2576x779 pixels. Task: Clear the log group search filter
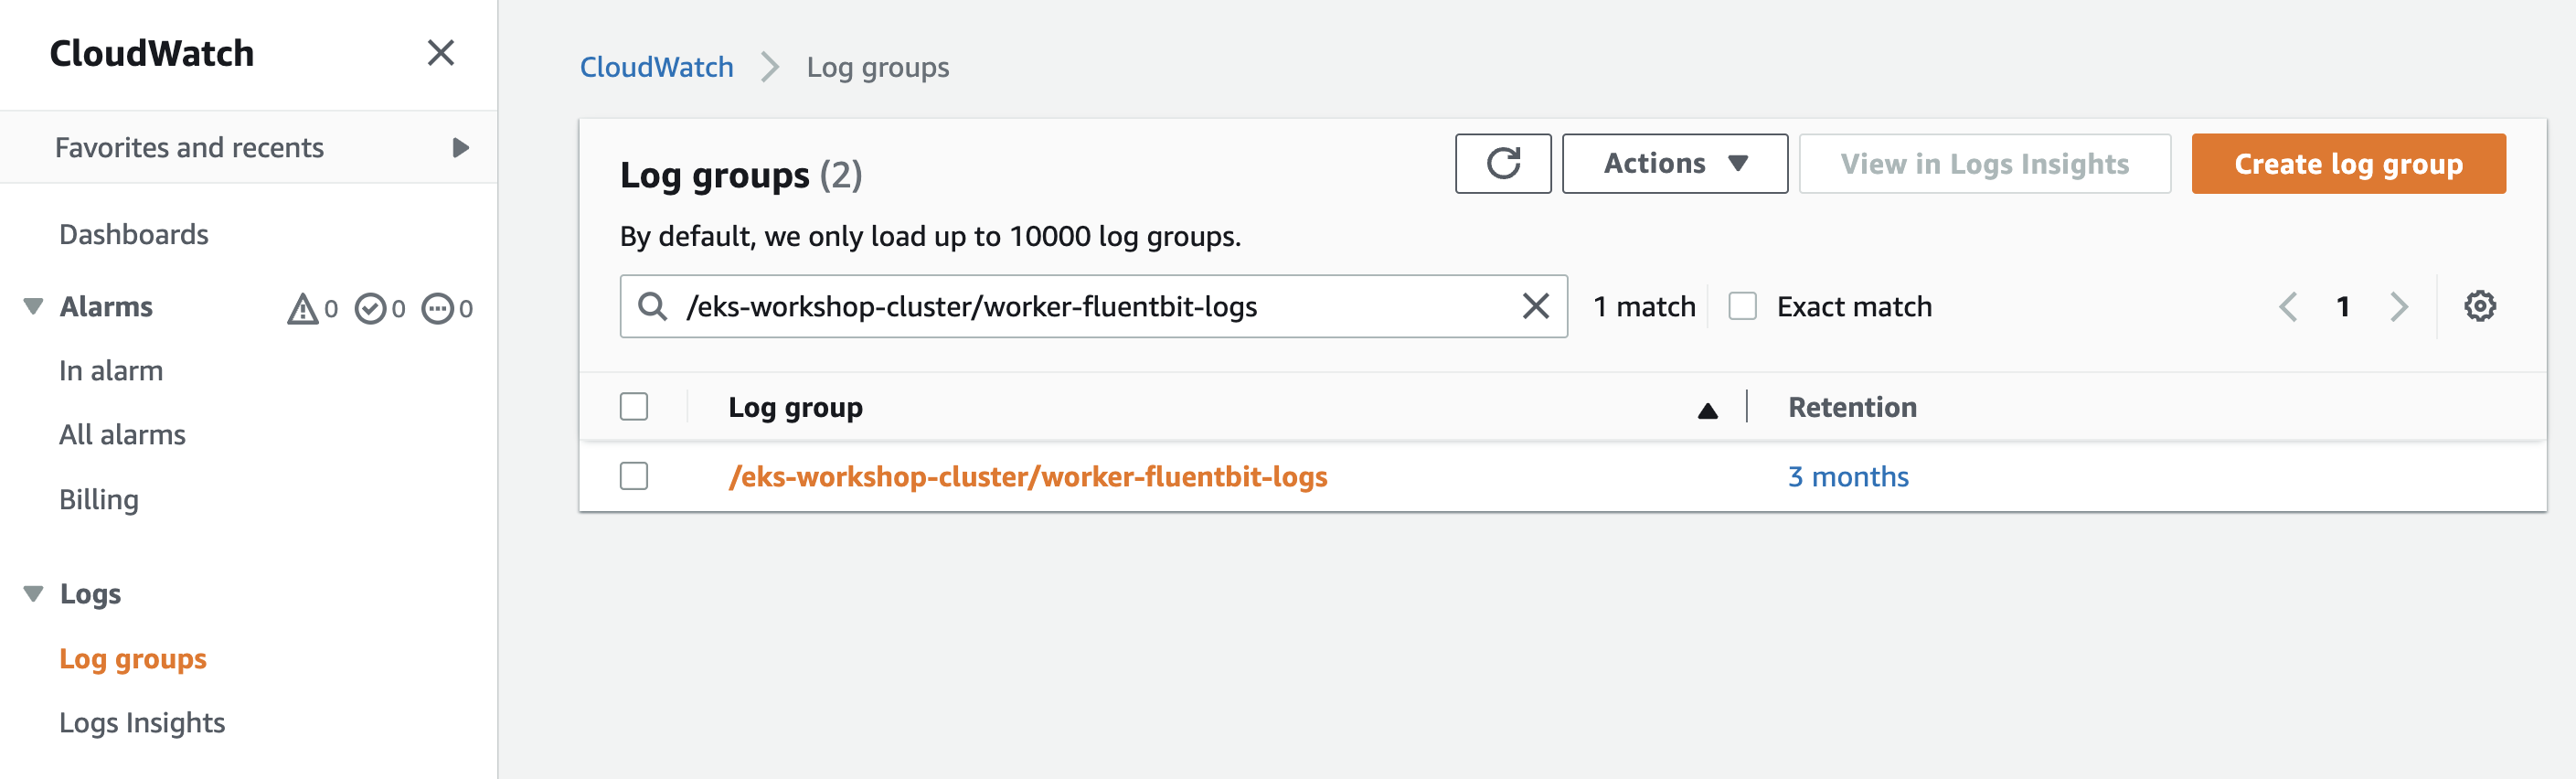1536,306
